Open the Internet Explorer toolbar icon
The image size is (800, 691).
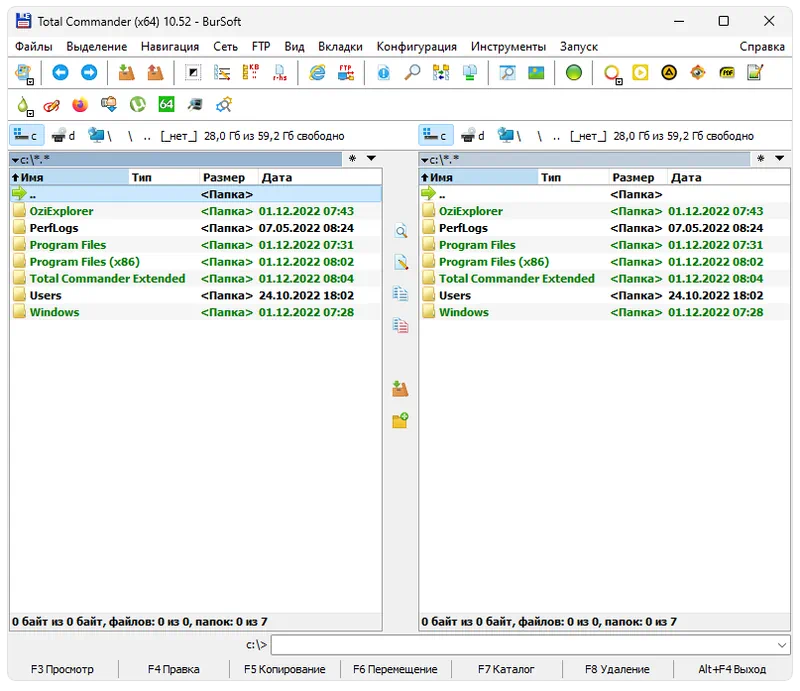[x=317, y=72]
